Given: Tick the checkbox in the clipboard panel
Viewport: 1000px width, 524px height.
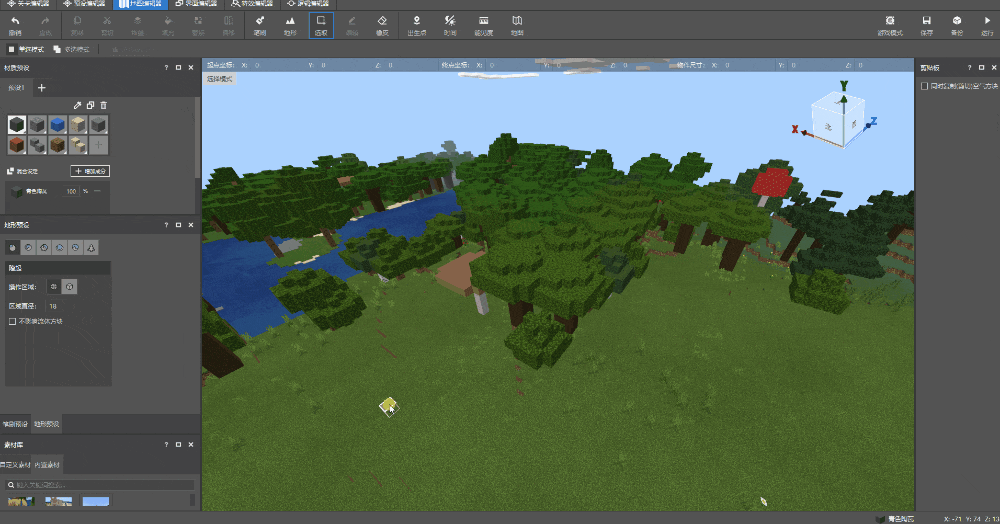Looking at the screenshot, I should 924,86.
